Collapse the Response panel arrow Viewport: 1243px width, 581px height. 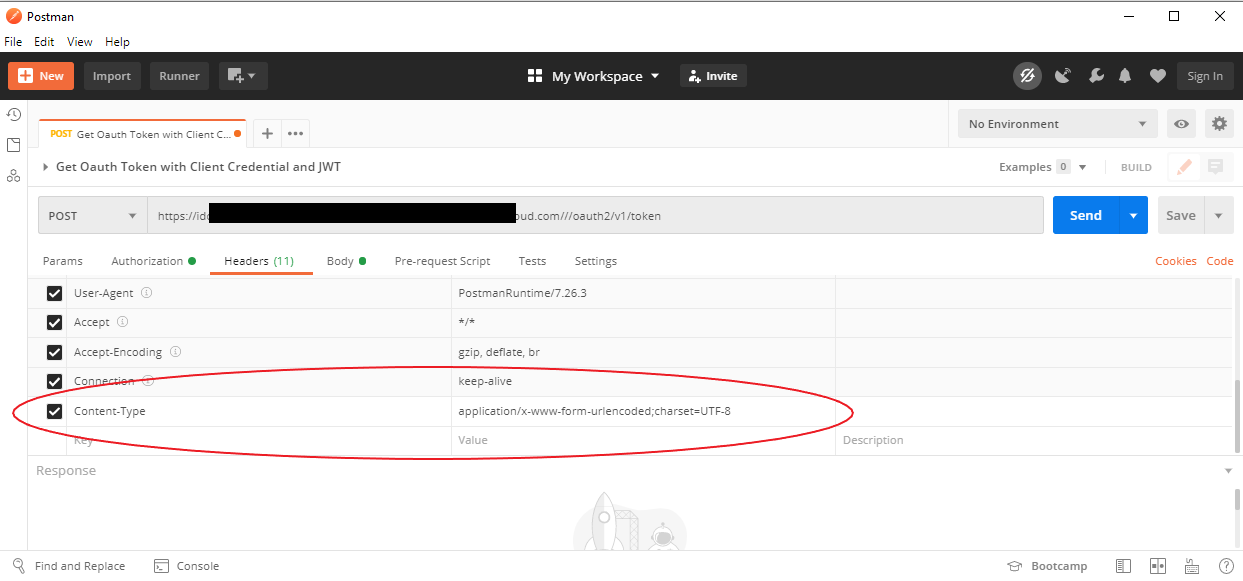point(1228,470)
